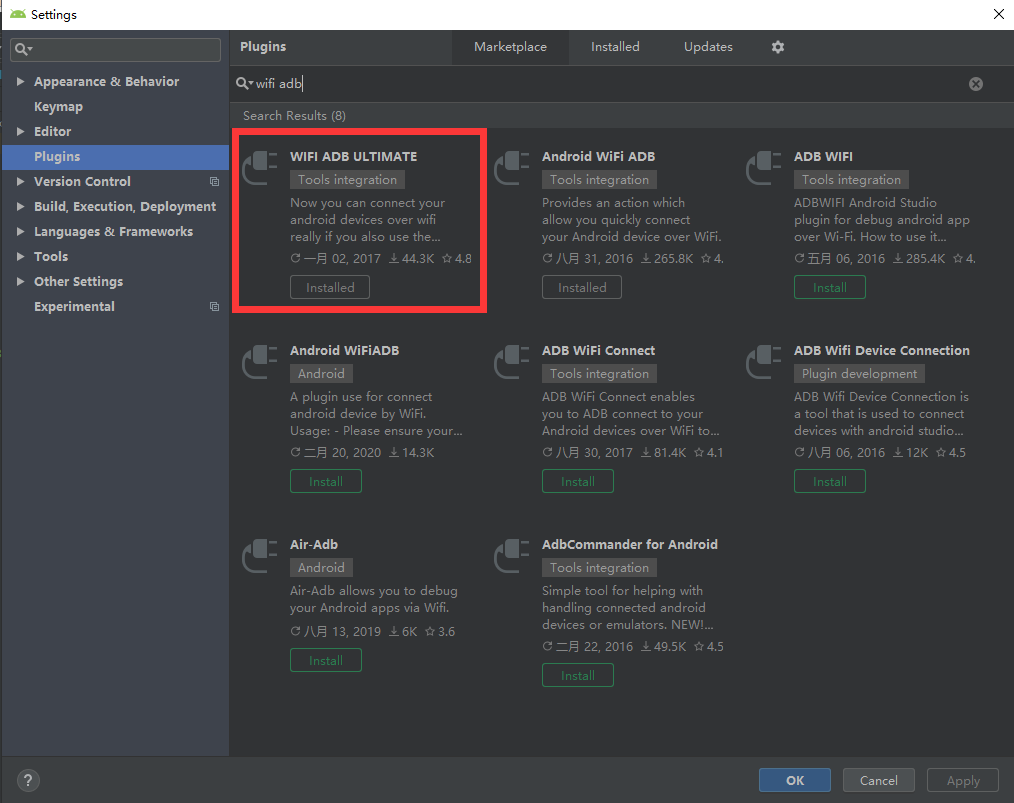The width and height of the screenshot is (1014, 803).
Task: Install ADB Wifi Device Connection plugin
Action: point(830,482)
